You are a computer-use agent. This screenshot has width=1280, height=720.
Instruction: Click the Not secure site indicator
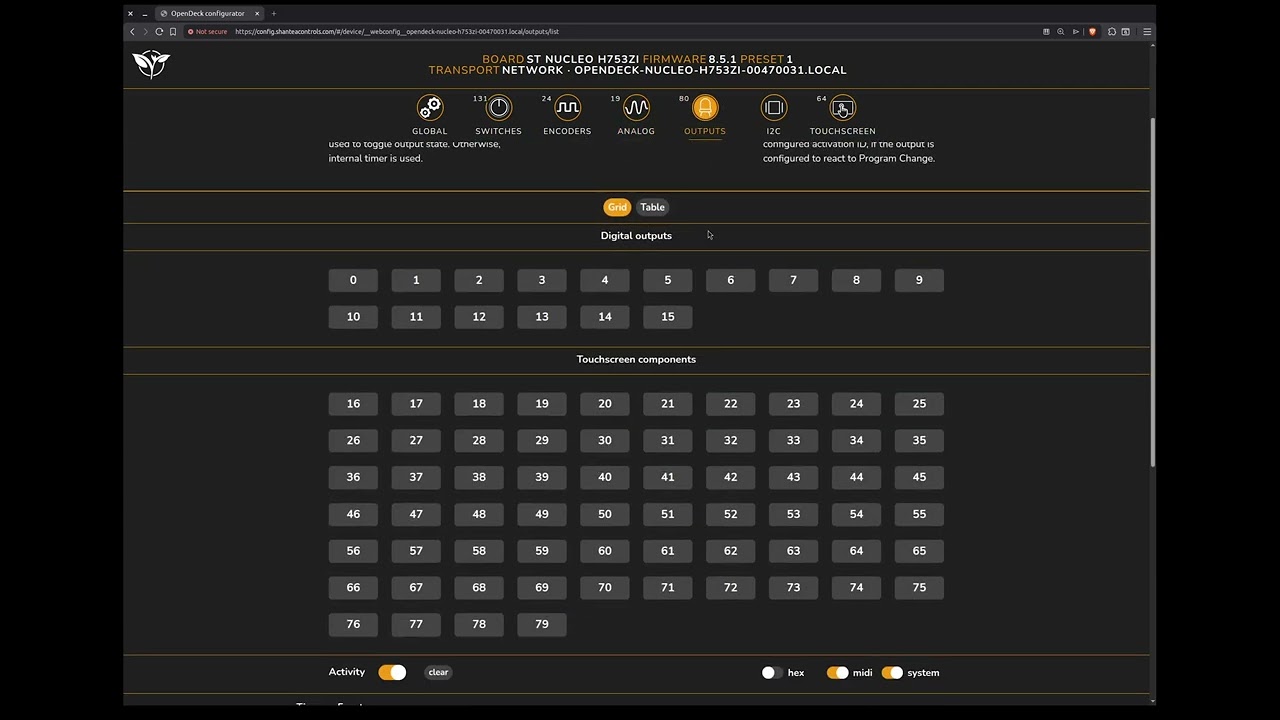coord(208,32)
